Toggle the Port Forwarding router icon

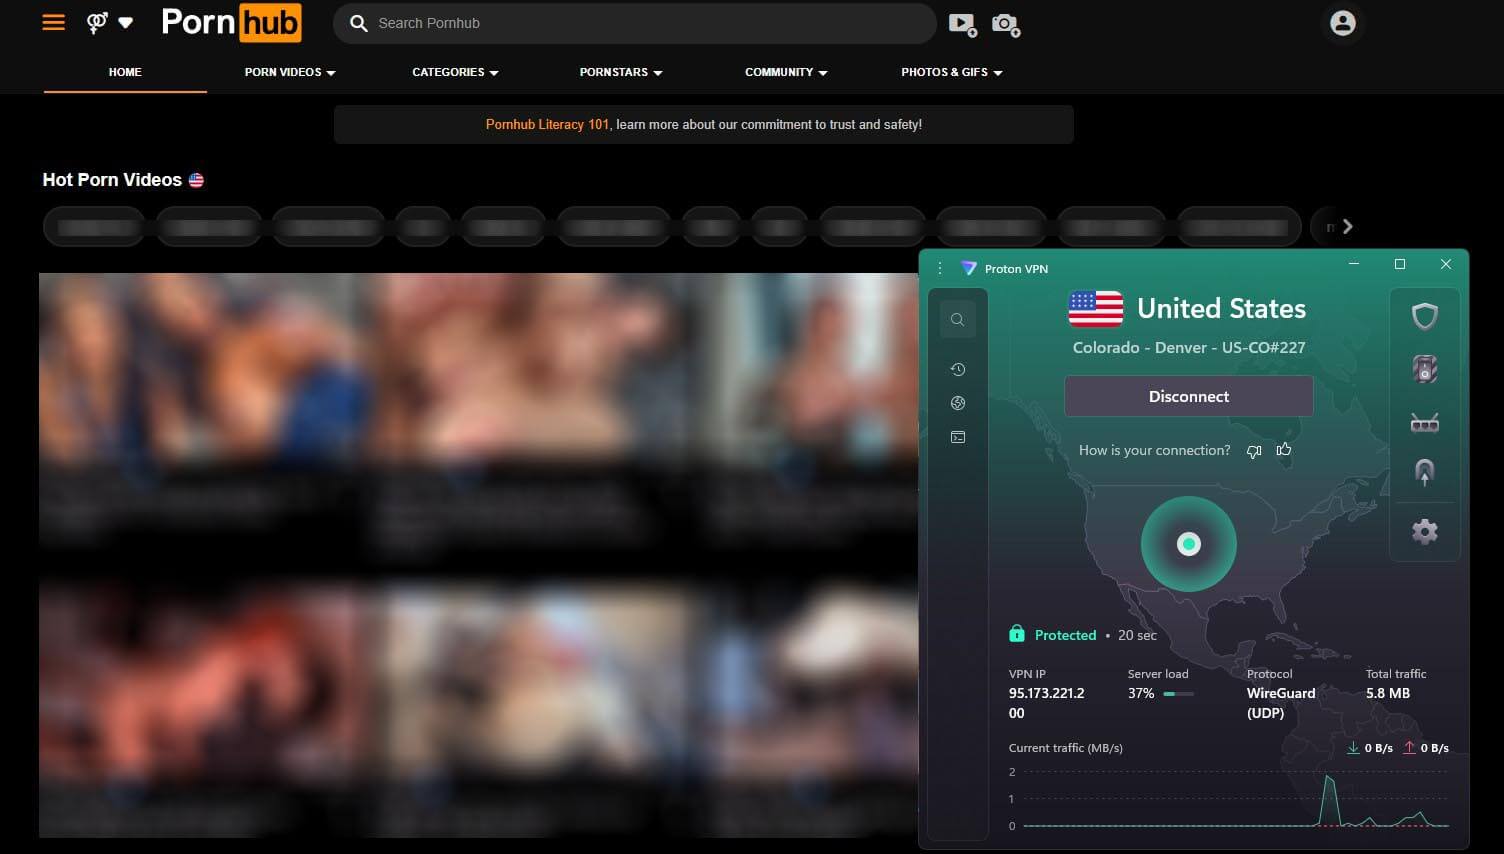click(x=1424, y=423)
